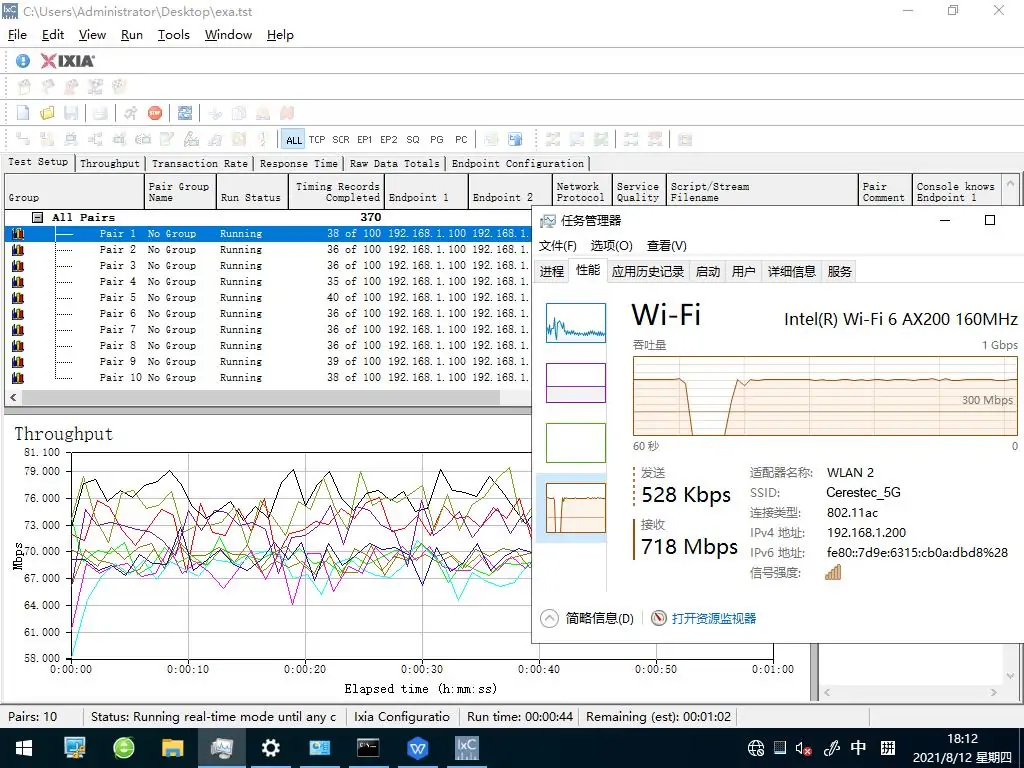Sort by the Endpoint 1 column header
This screenshot has height=768, width=1024.
coord(426,192)
